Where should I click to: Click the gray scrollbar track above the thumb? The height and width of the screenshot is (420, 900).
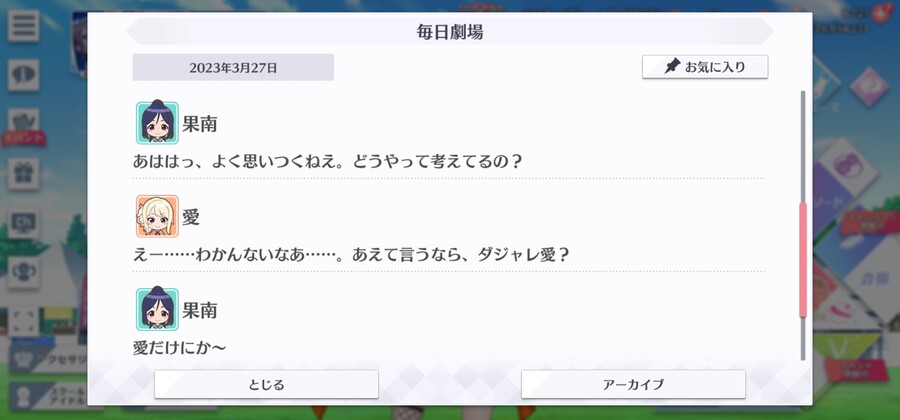[803, 146]
